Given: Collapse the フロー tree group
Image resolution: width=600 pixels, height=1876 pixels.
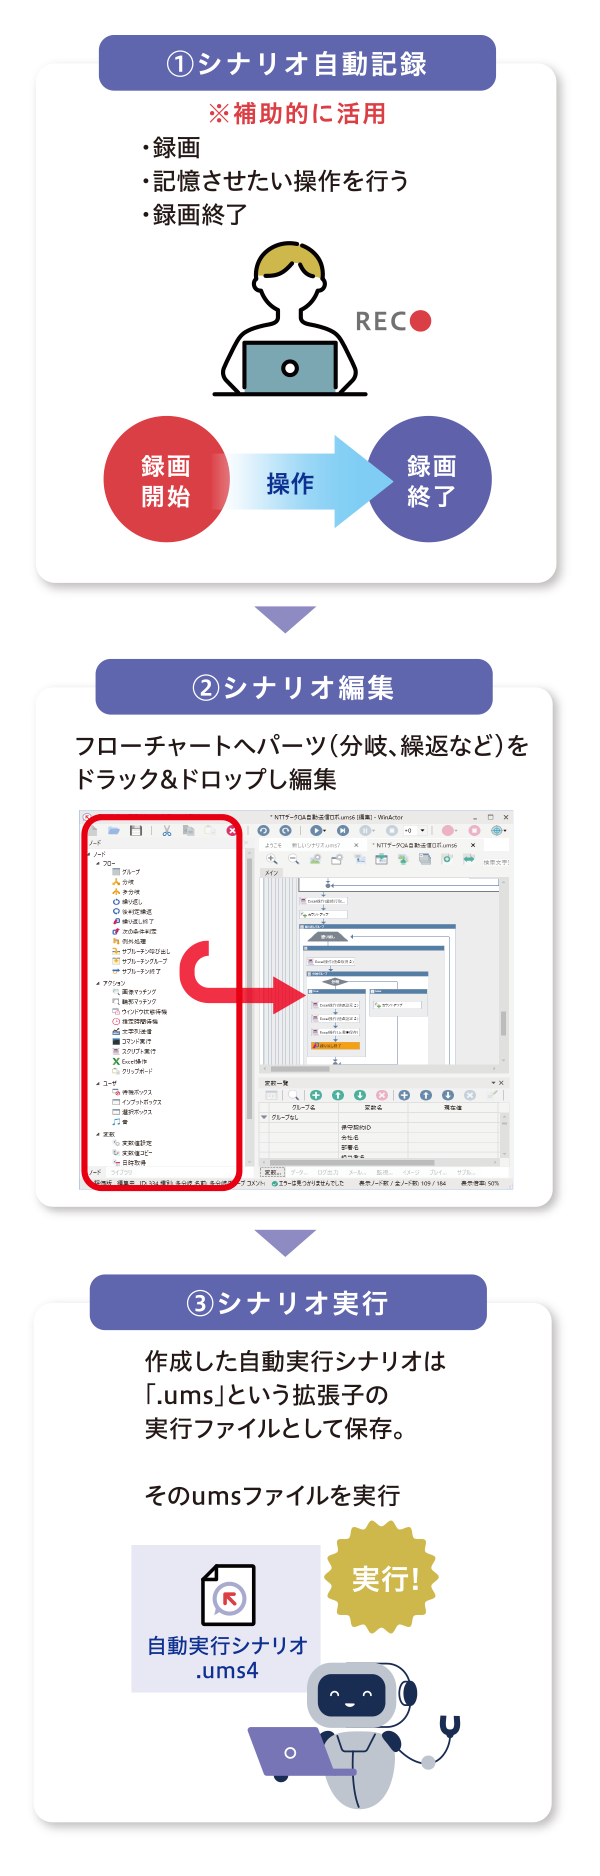Looking at the screenshot, I should (98, 863).
